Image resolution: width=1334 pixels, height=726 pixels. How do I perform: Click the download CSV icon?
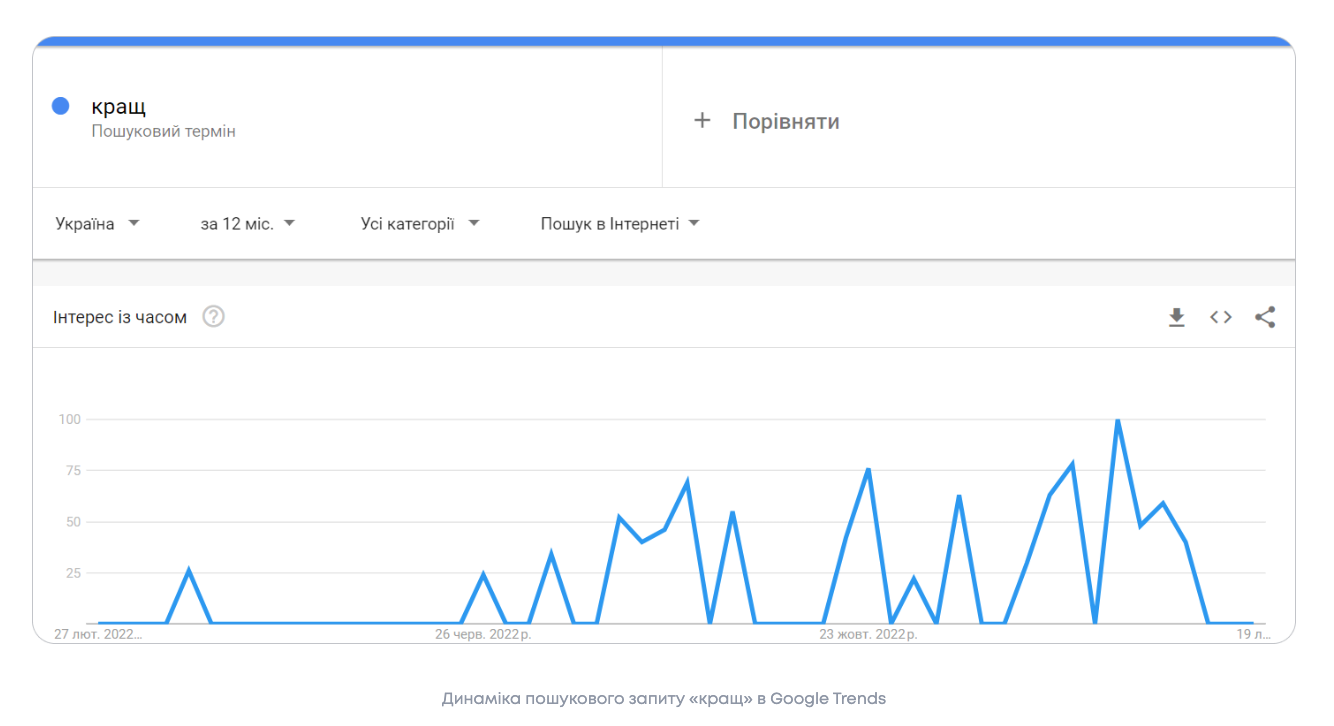tap(1177, 317)
